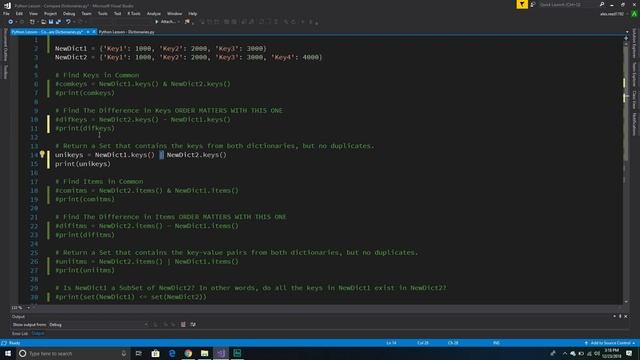Open the View menu
This screenshot has width=640, height=360.
[33, 13]
